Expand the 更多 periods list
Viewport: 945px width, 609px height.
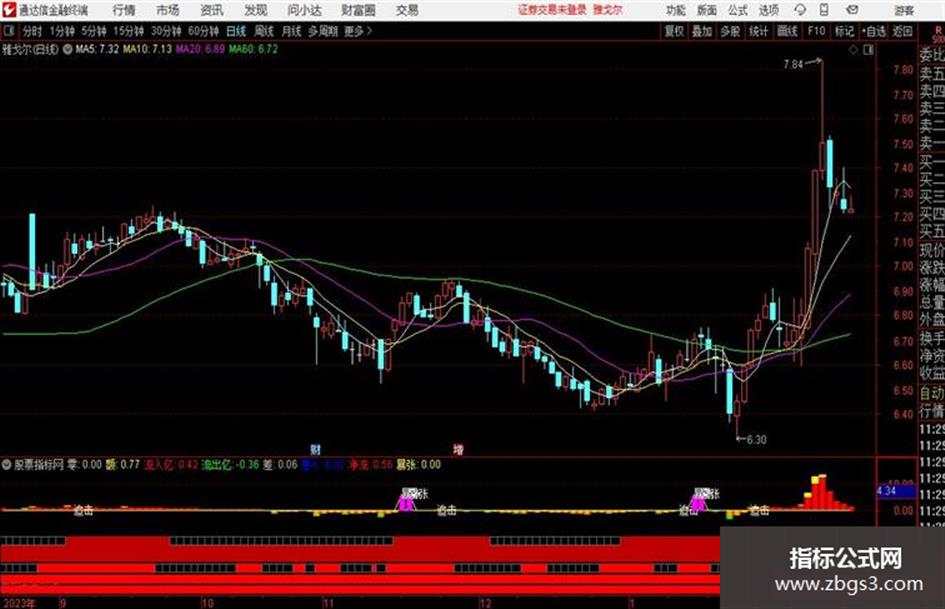(x=358, y=31)
